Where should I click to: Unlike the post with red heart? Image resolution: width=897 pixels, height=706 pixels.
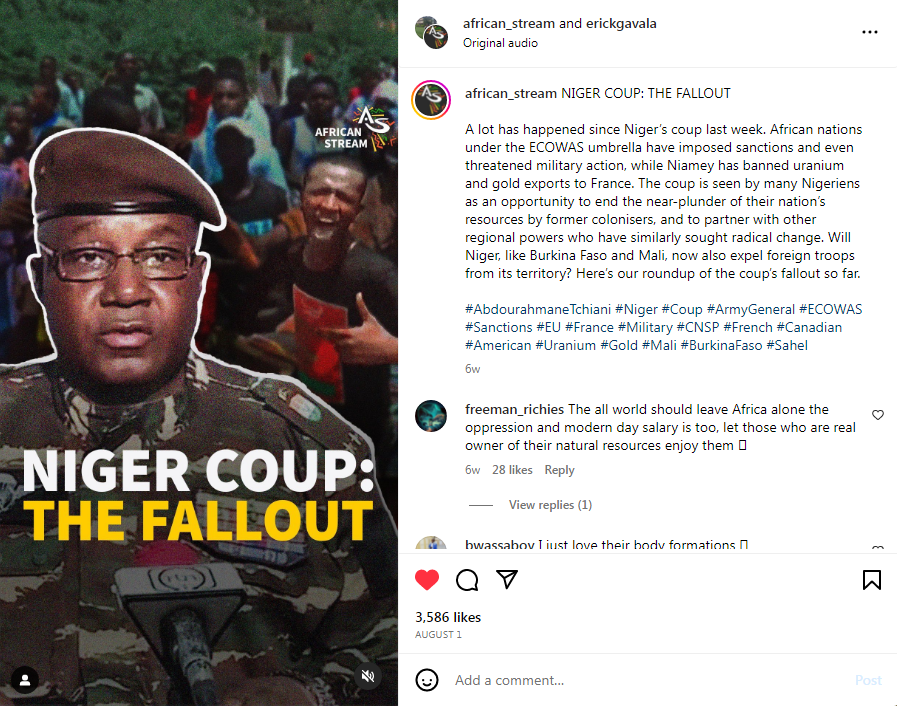pos(427,580)
